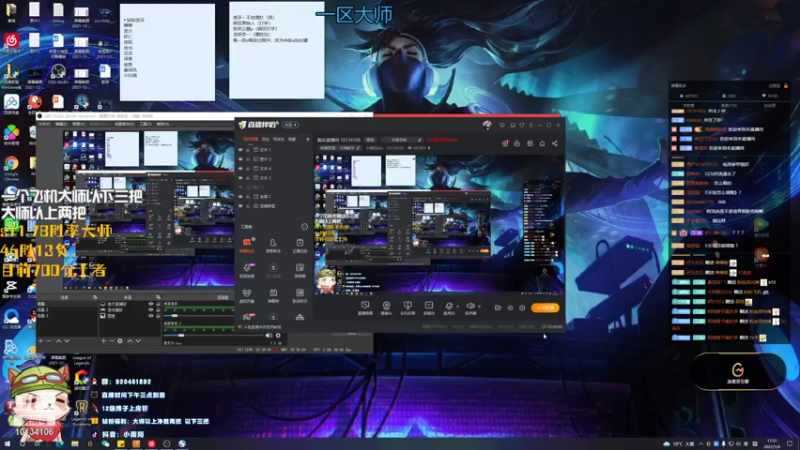
Task: Click the speaker icon in streaming app bar
Action: tap(470, 307)
